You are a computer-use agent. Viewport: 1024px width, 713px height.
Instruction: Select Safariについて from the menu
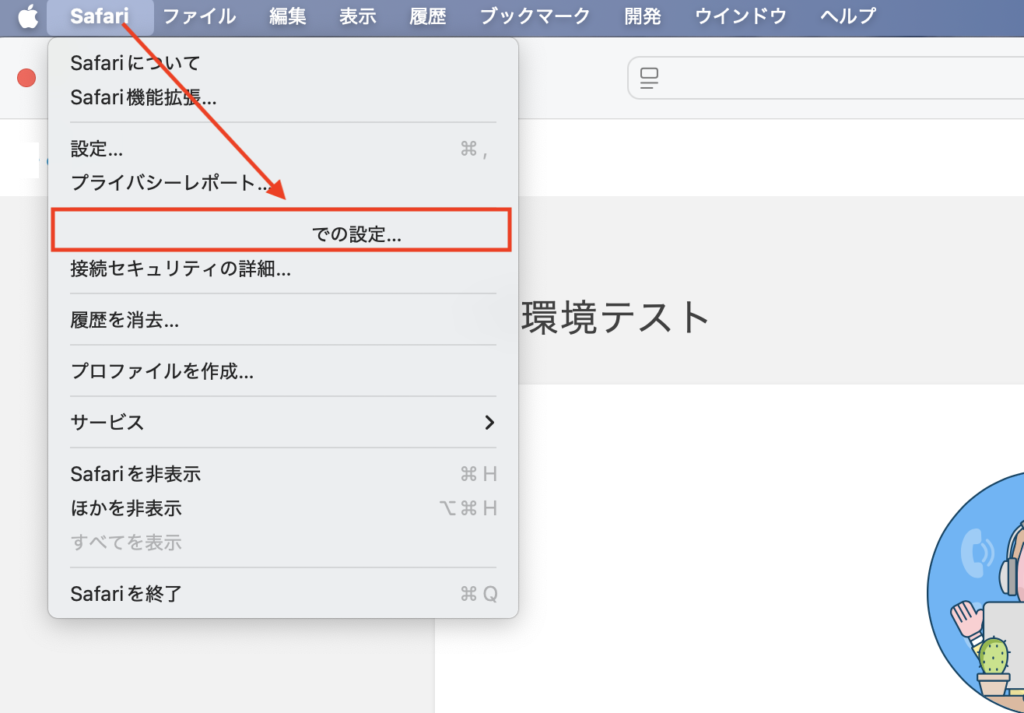(135, 63)
